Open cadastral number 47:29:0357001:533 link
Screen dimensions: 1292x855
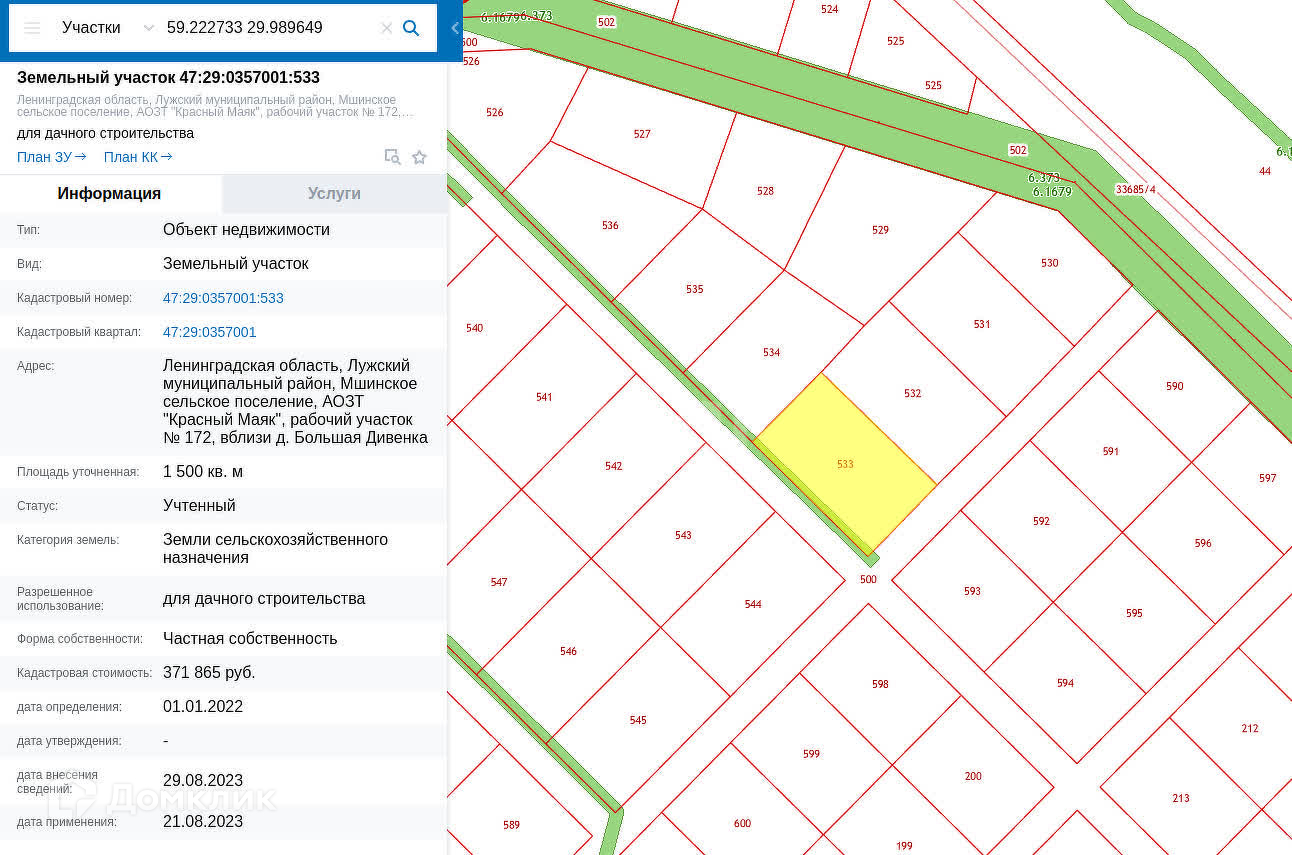[223, 298]
